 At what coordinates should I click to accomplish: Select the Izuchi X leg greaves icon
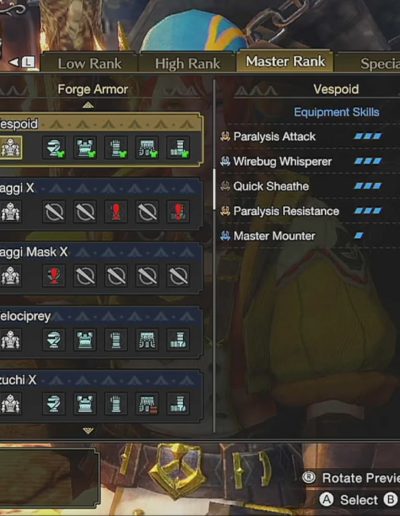click(x=178, y=404)
